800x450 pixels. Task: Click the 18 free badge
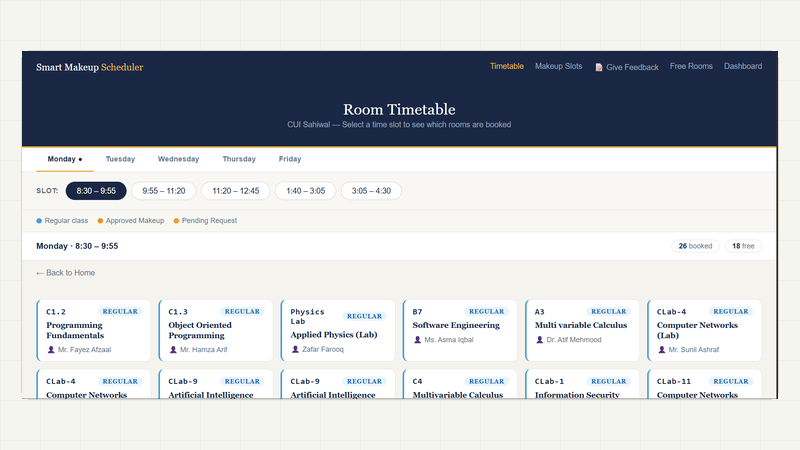[x=743, y=246]
